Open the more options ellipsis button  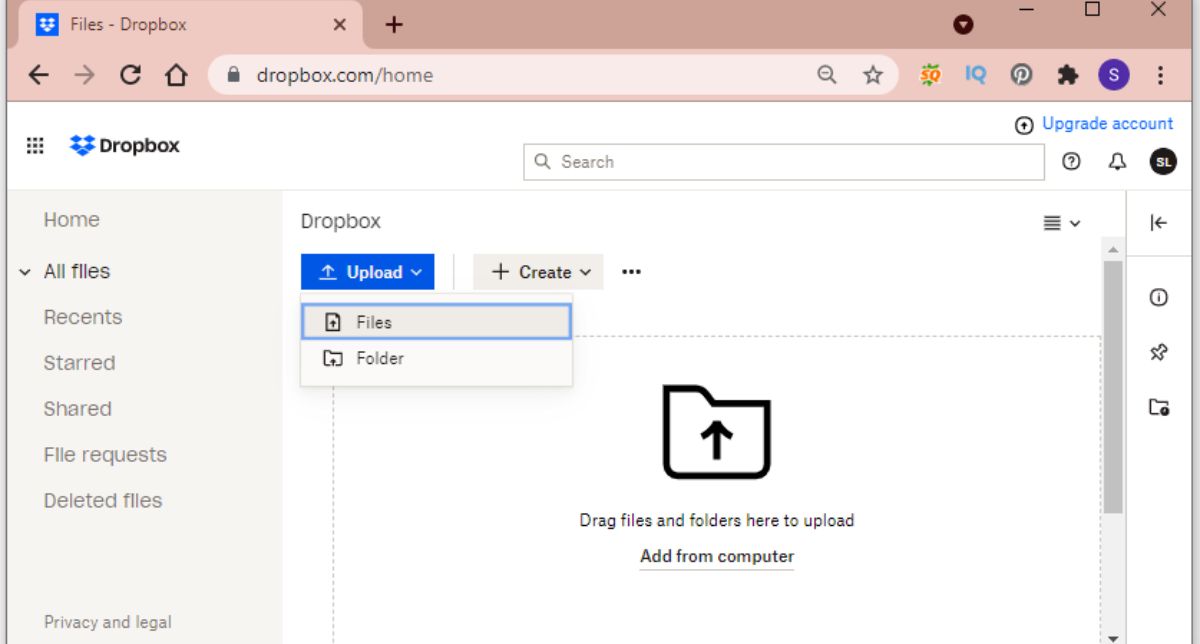point(631,272)
